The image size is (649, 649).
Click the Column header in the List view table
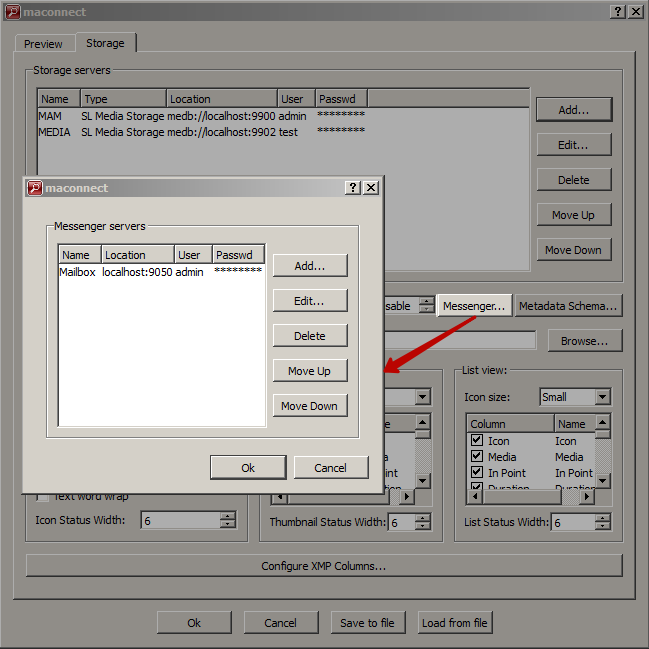pos(510,424)
